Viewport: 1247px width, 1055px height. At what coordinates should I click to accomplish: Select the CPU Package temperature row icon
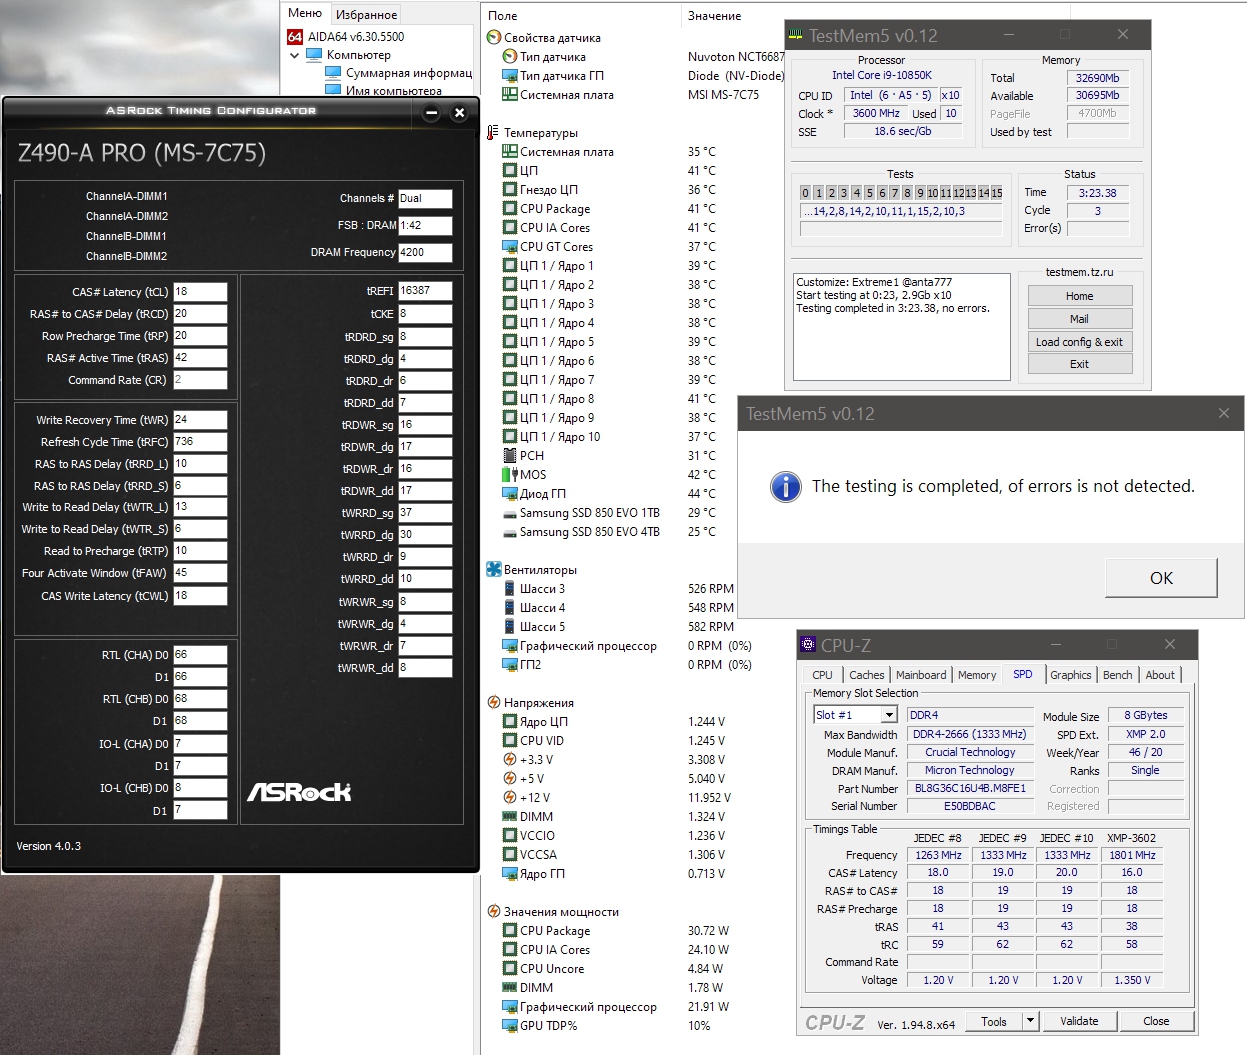coord(509,209)
